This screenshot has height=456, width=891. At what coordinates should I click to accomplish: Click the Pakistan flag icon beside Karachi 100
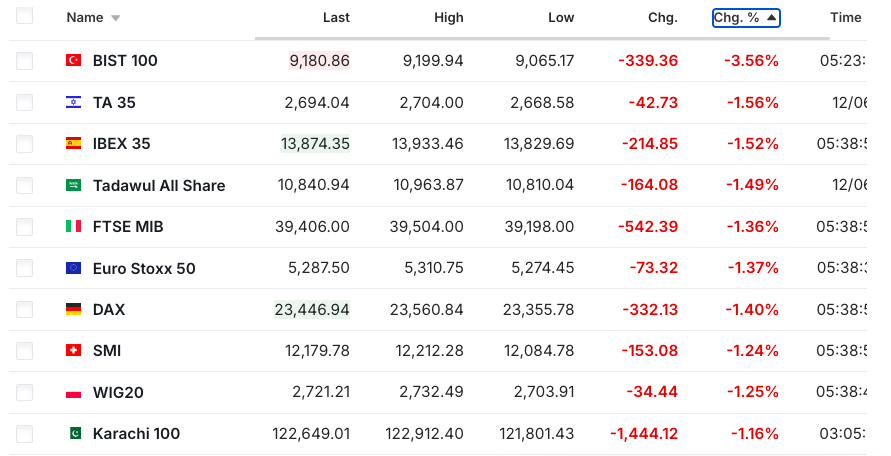point(73,434)
